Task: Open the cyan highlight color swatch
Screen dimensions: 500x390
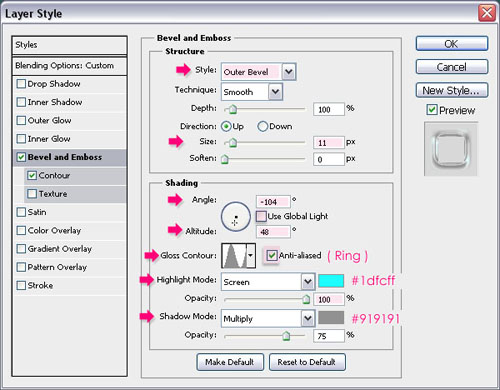Action: 331,281
